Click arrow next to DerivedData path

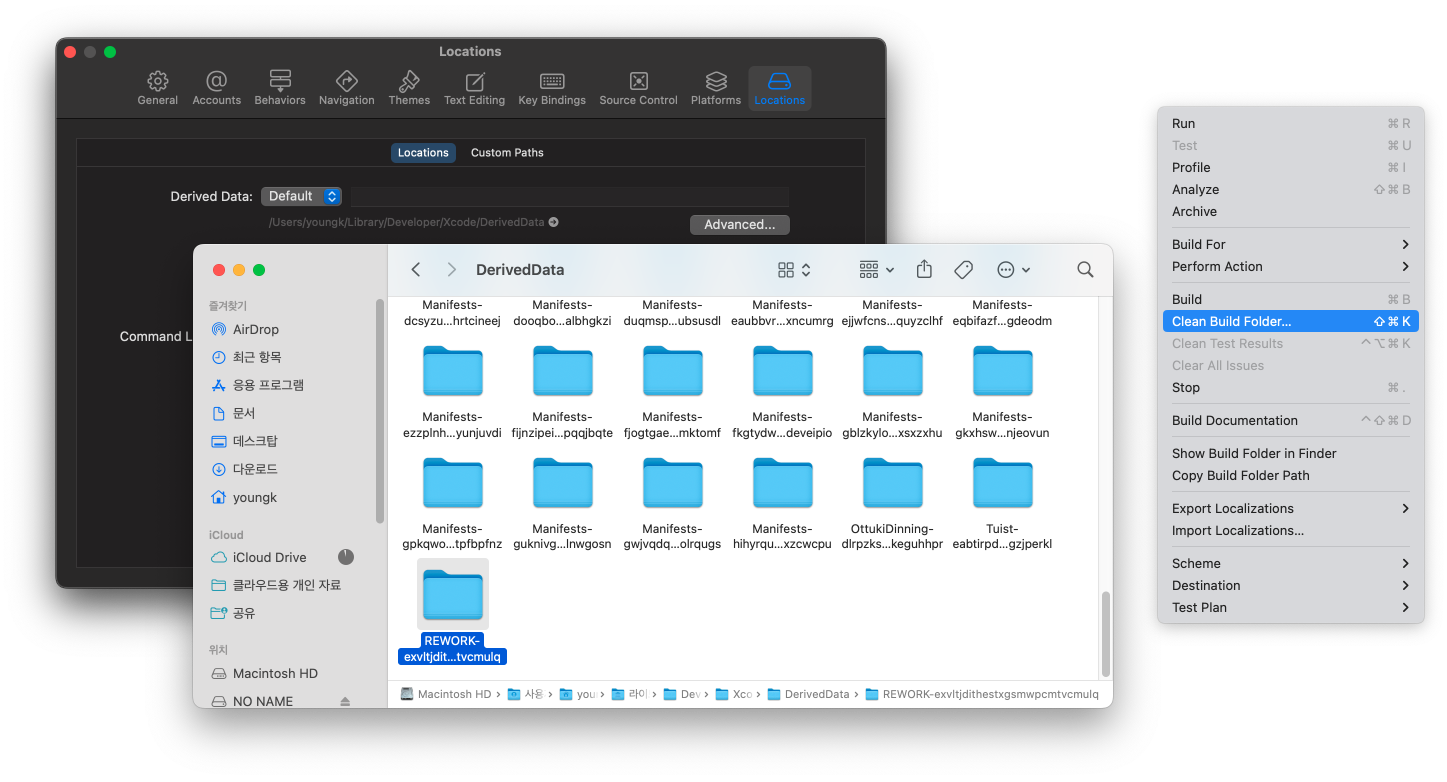554,222
